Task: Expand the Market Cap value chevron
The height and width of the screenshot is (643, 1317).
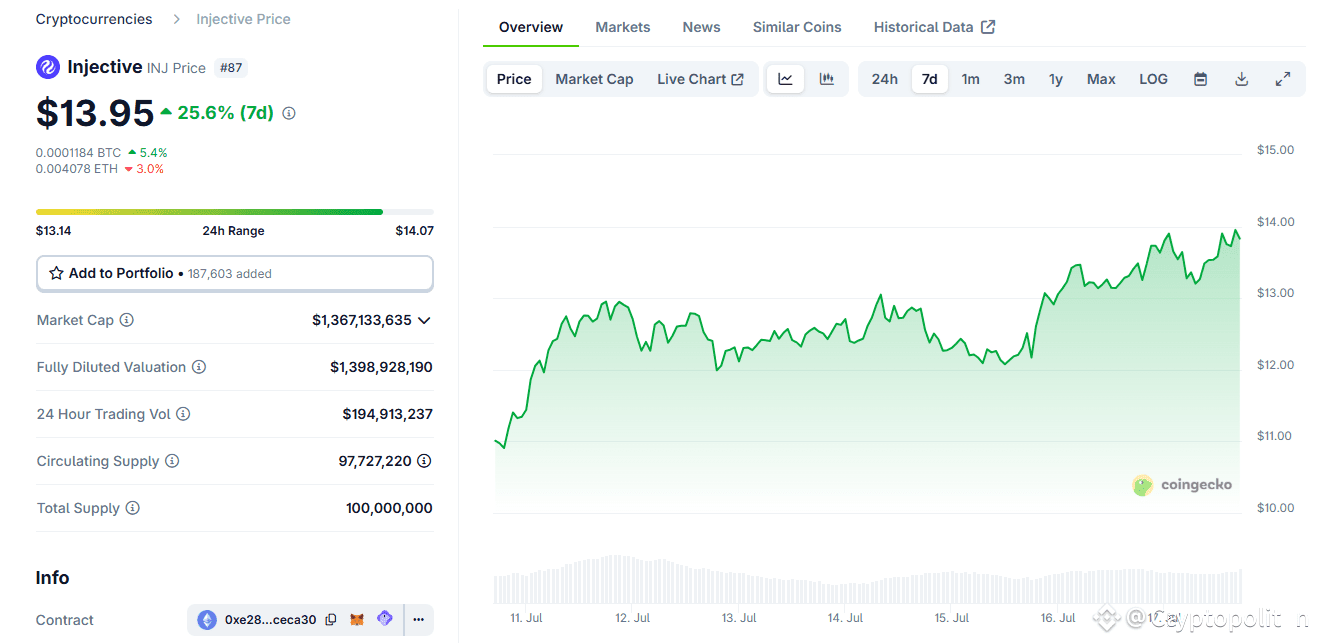Action: pyautogui.click(x=424, y=320)
